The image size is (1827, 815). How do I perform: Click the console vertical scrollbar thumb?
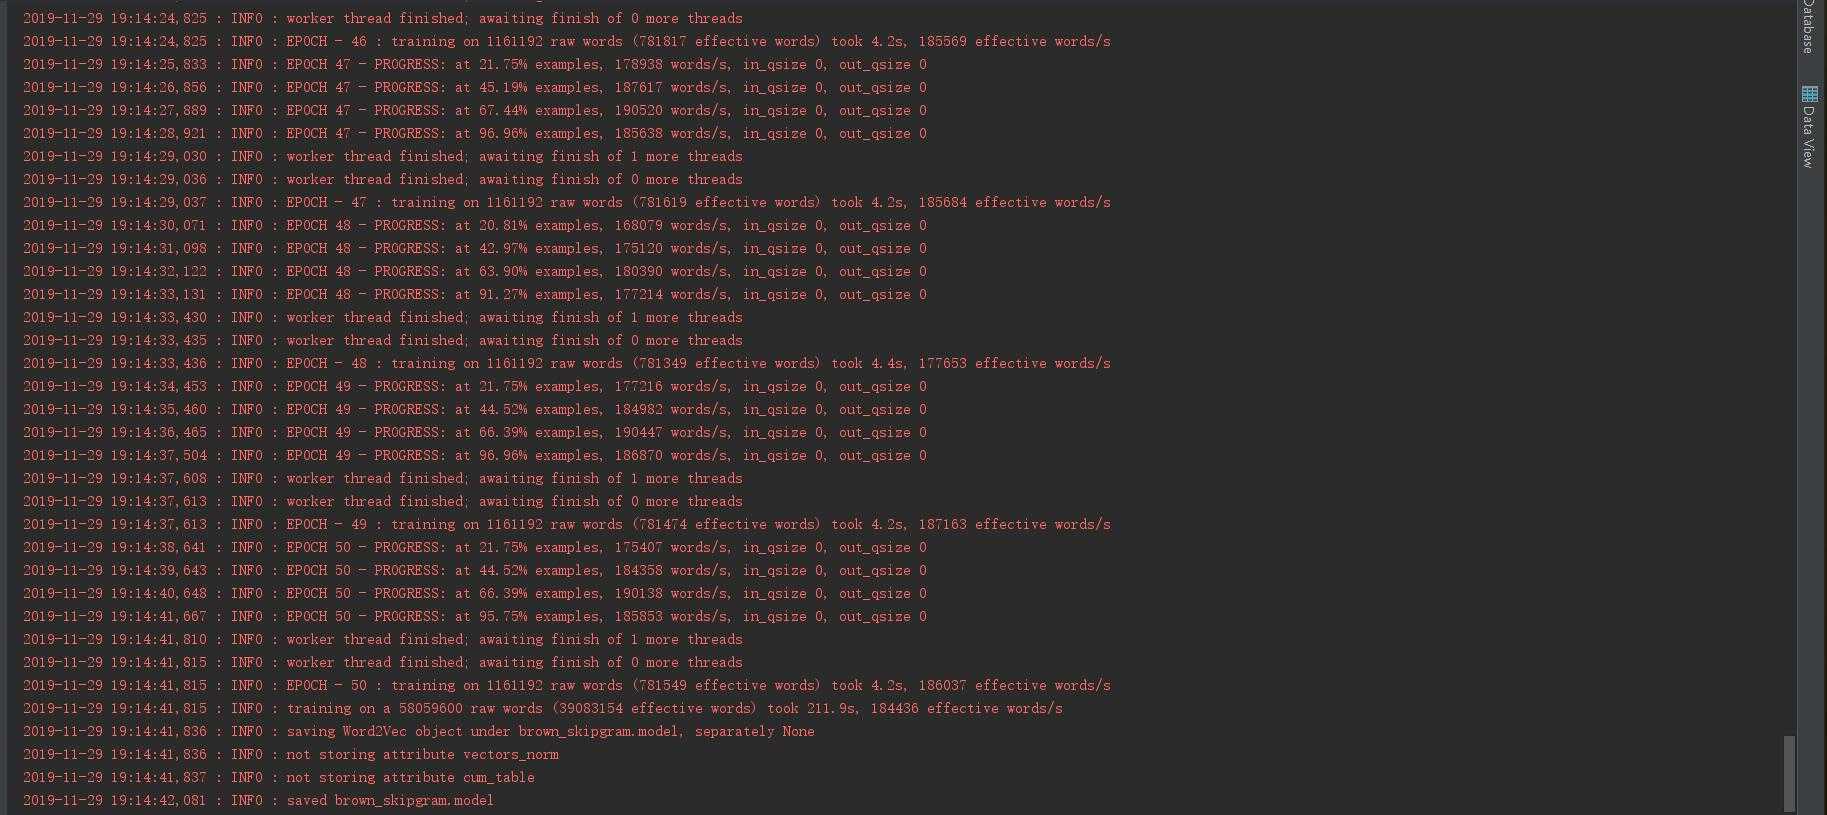pos(1789,773)
